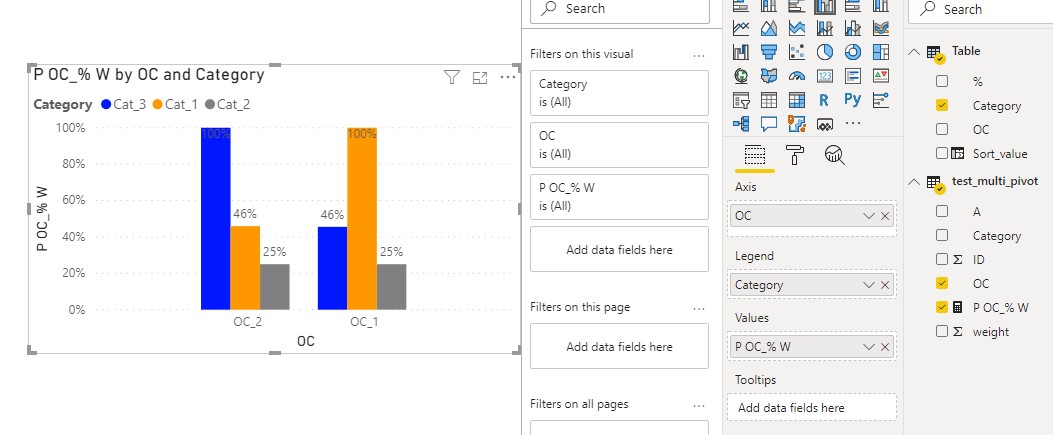Select the ribbon chart visualization

click(x=881, y=28)
